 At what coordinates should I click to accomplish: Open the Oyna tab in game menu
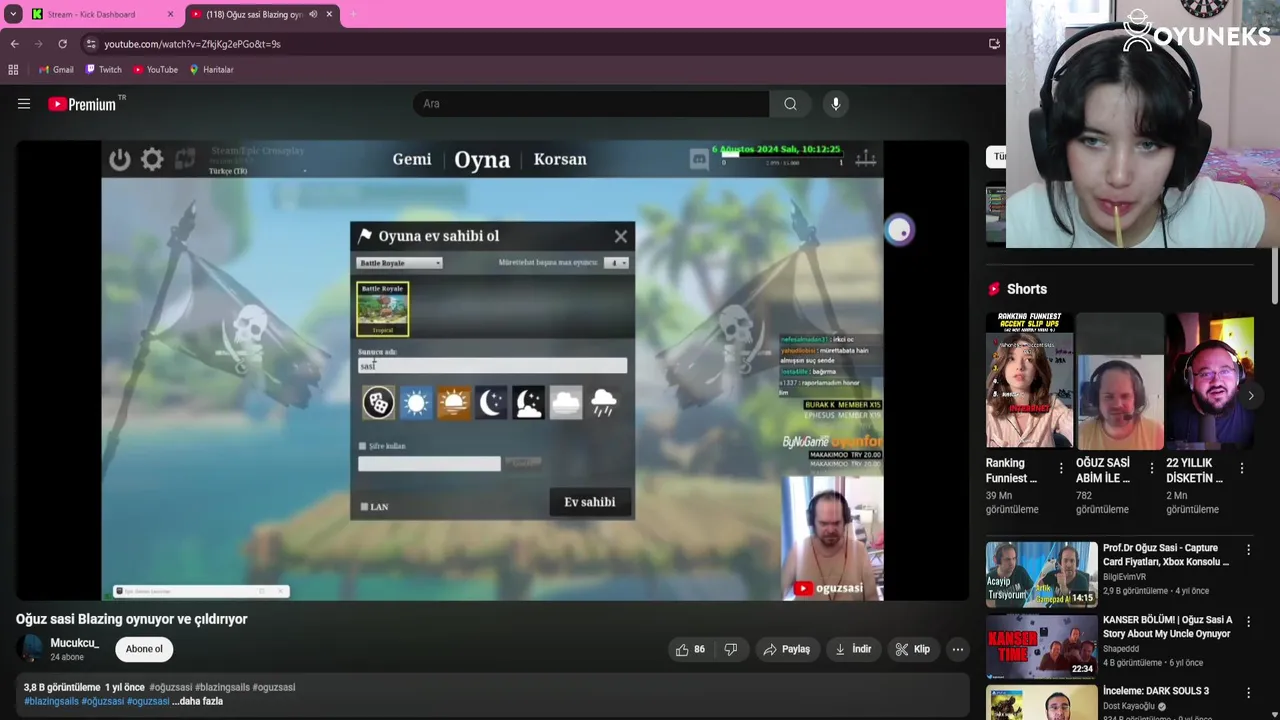click(482, 159)
